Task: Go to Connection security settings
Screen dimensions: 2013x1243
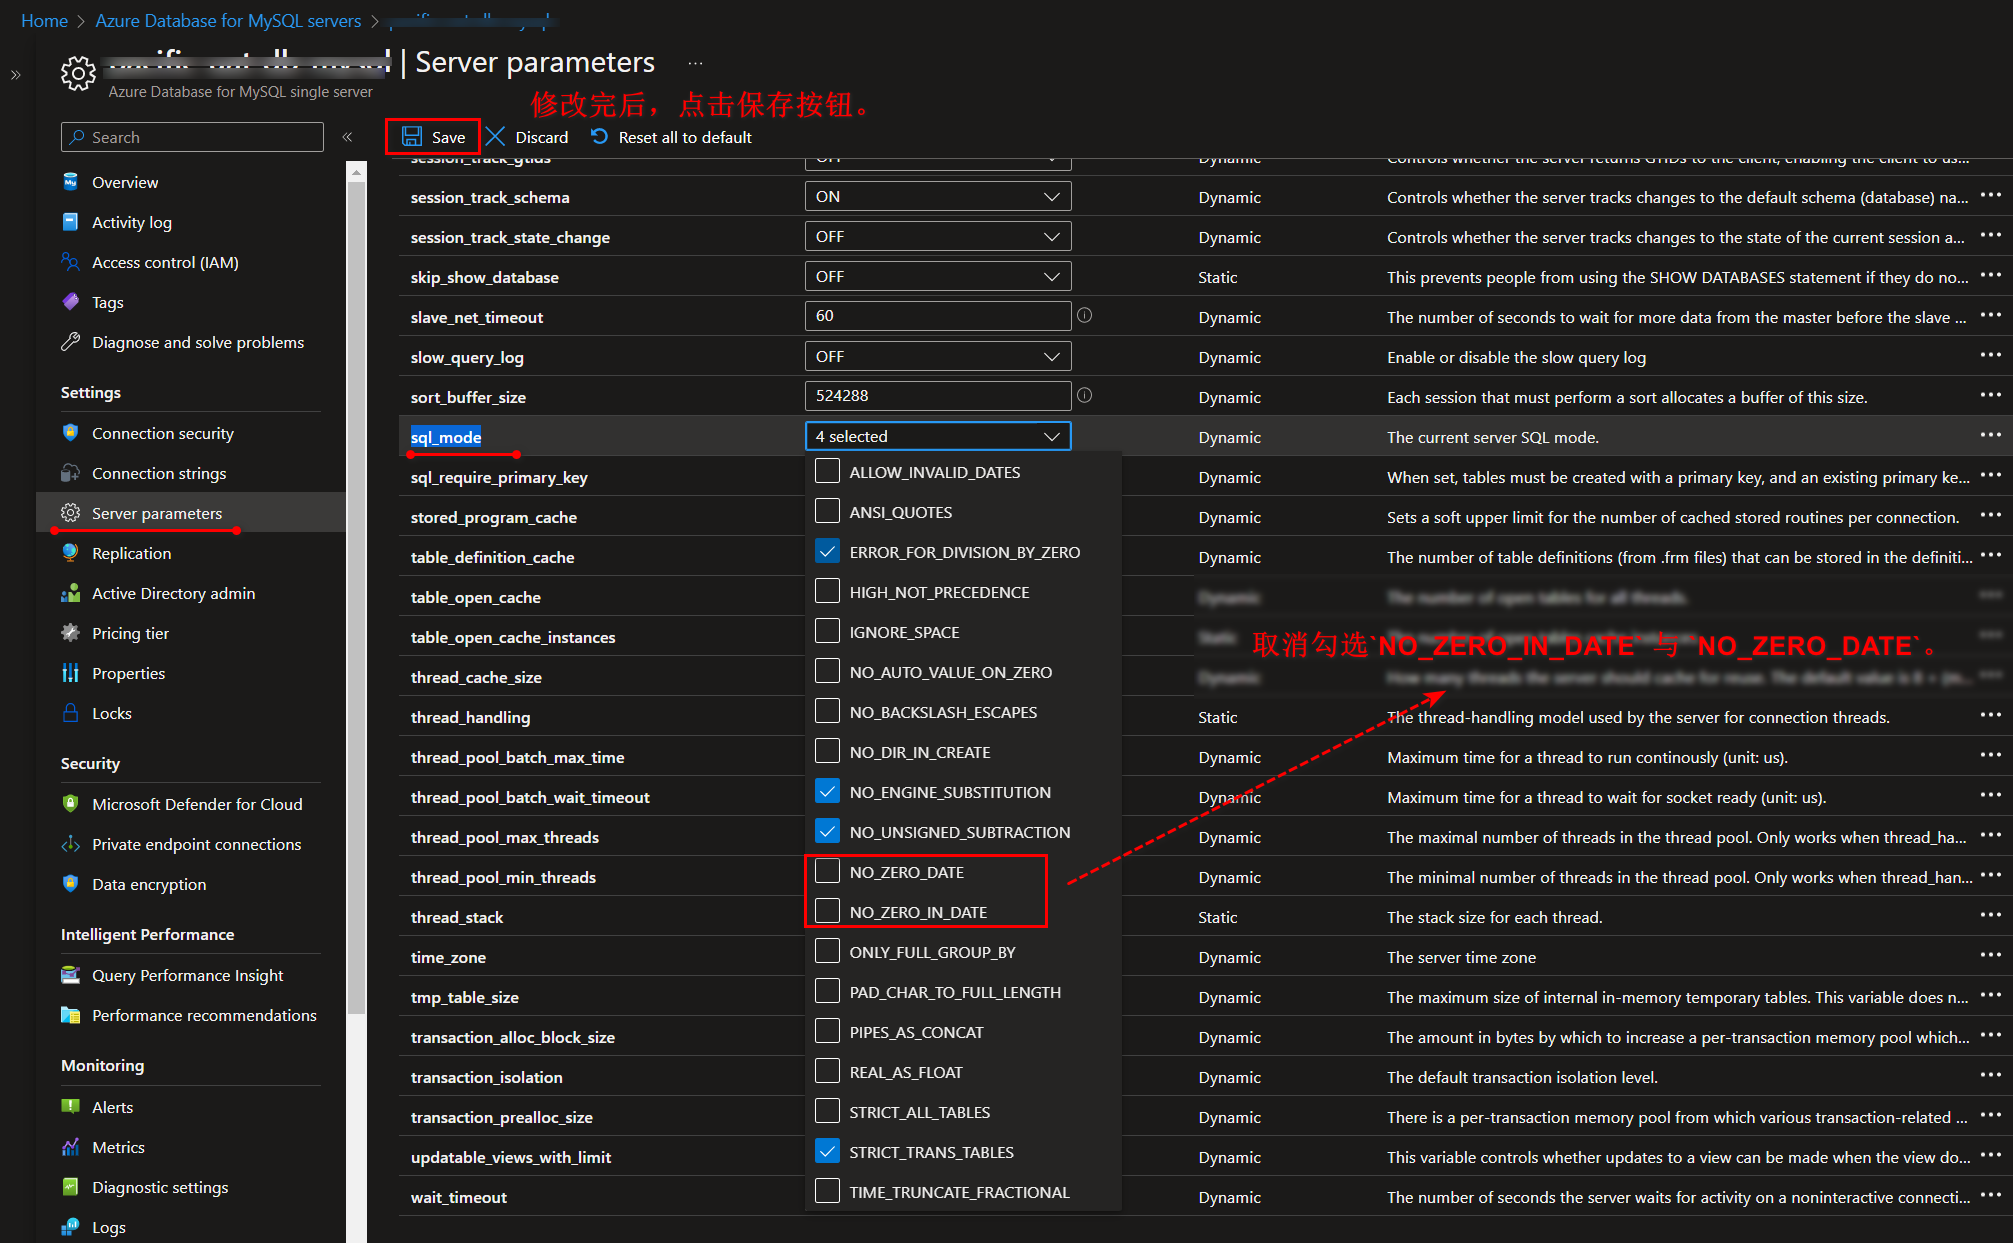Action: coord(162,433)
